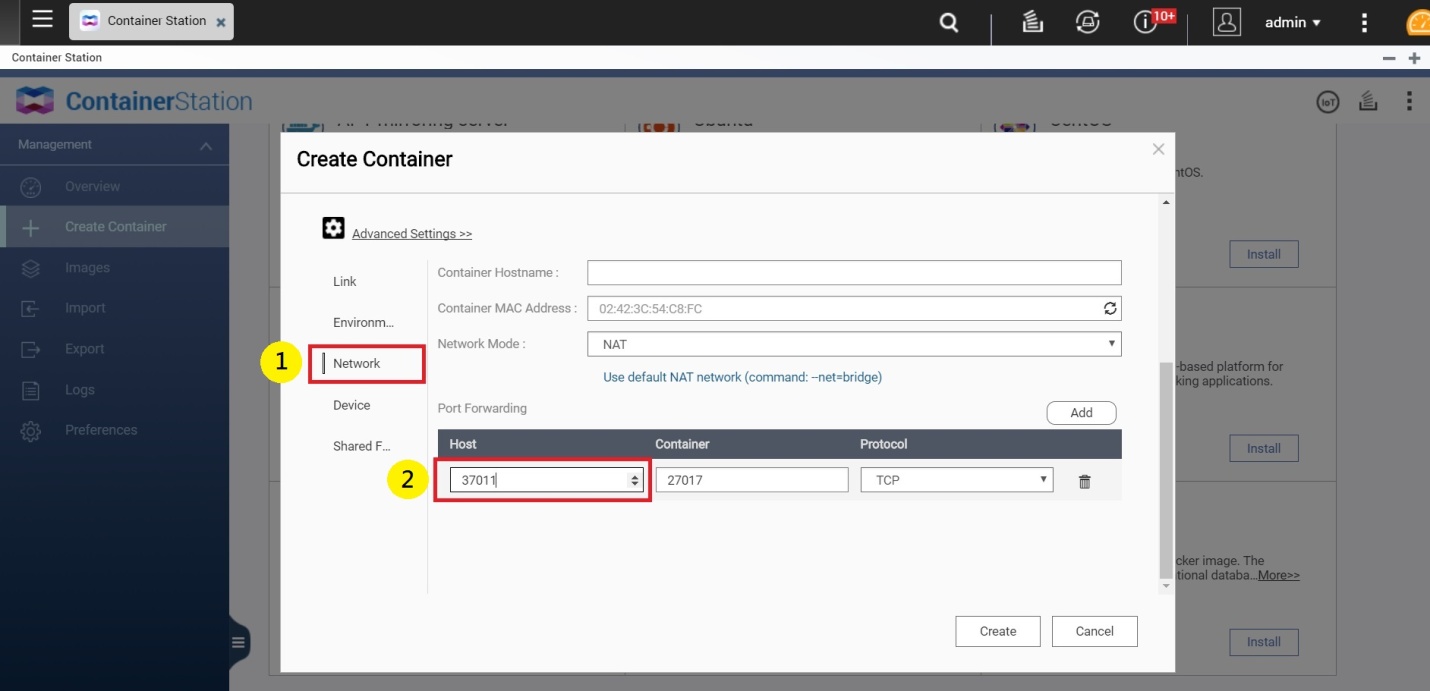This screenshot has width=1430, height=691.
Task: Click the admin user profile icon
Action: (1226, 22)
